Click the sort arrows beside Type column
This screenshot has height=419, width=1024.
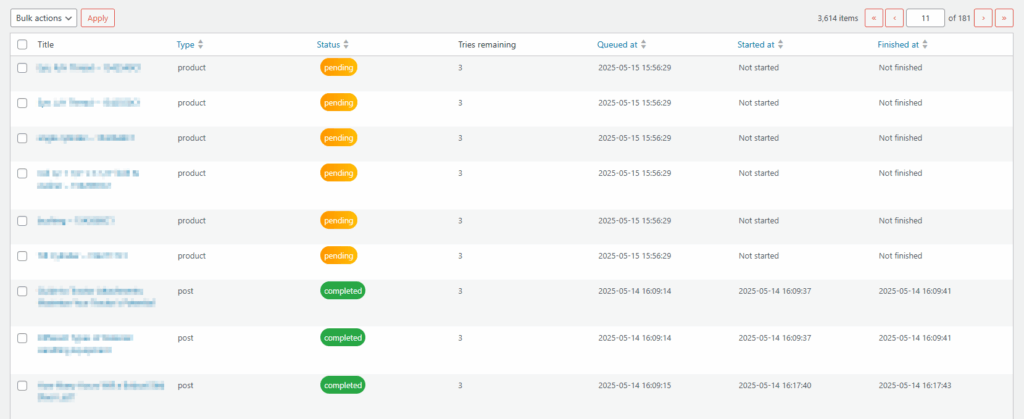click(x=201, y=45)
